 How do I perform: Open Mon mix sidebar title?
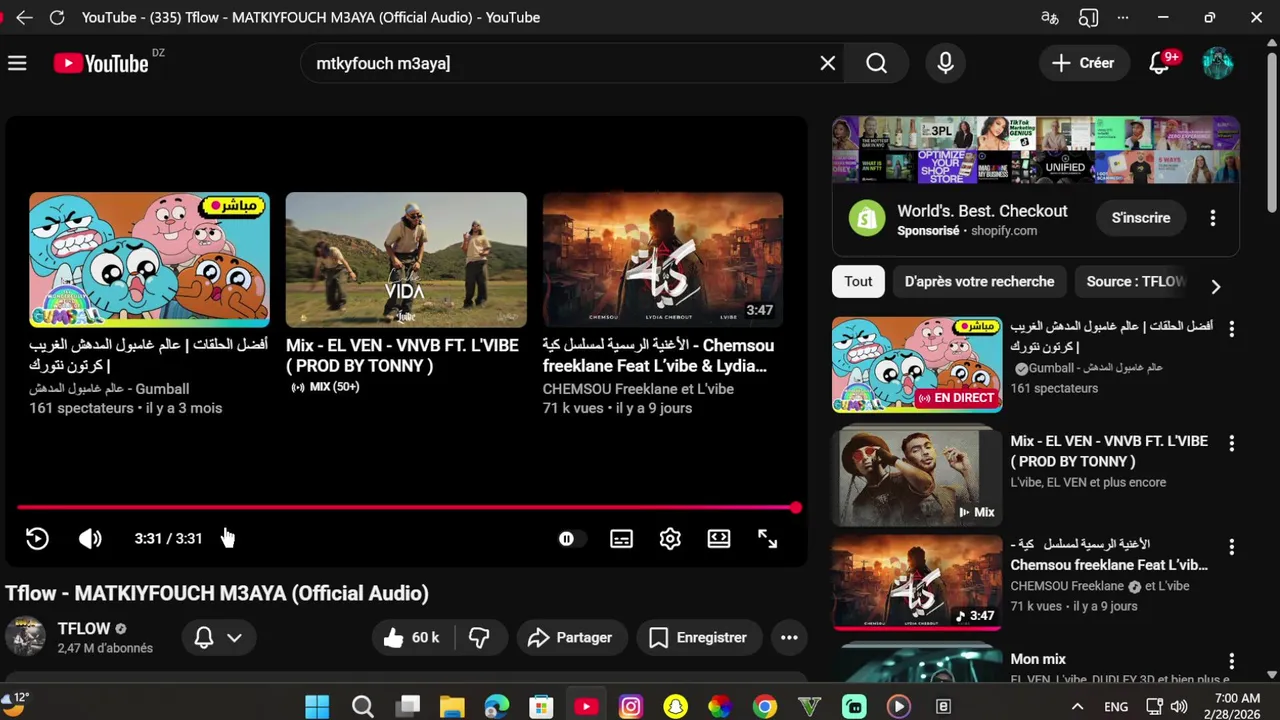pos(1038,659)
